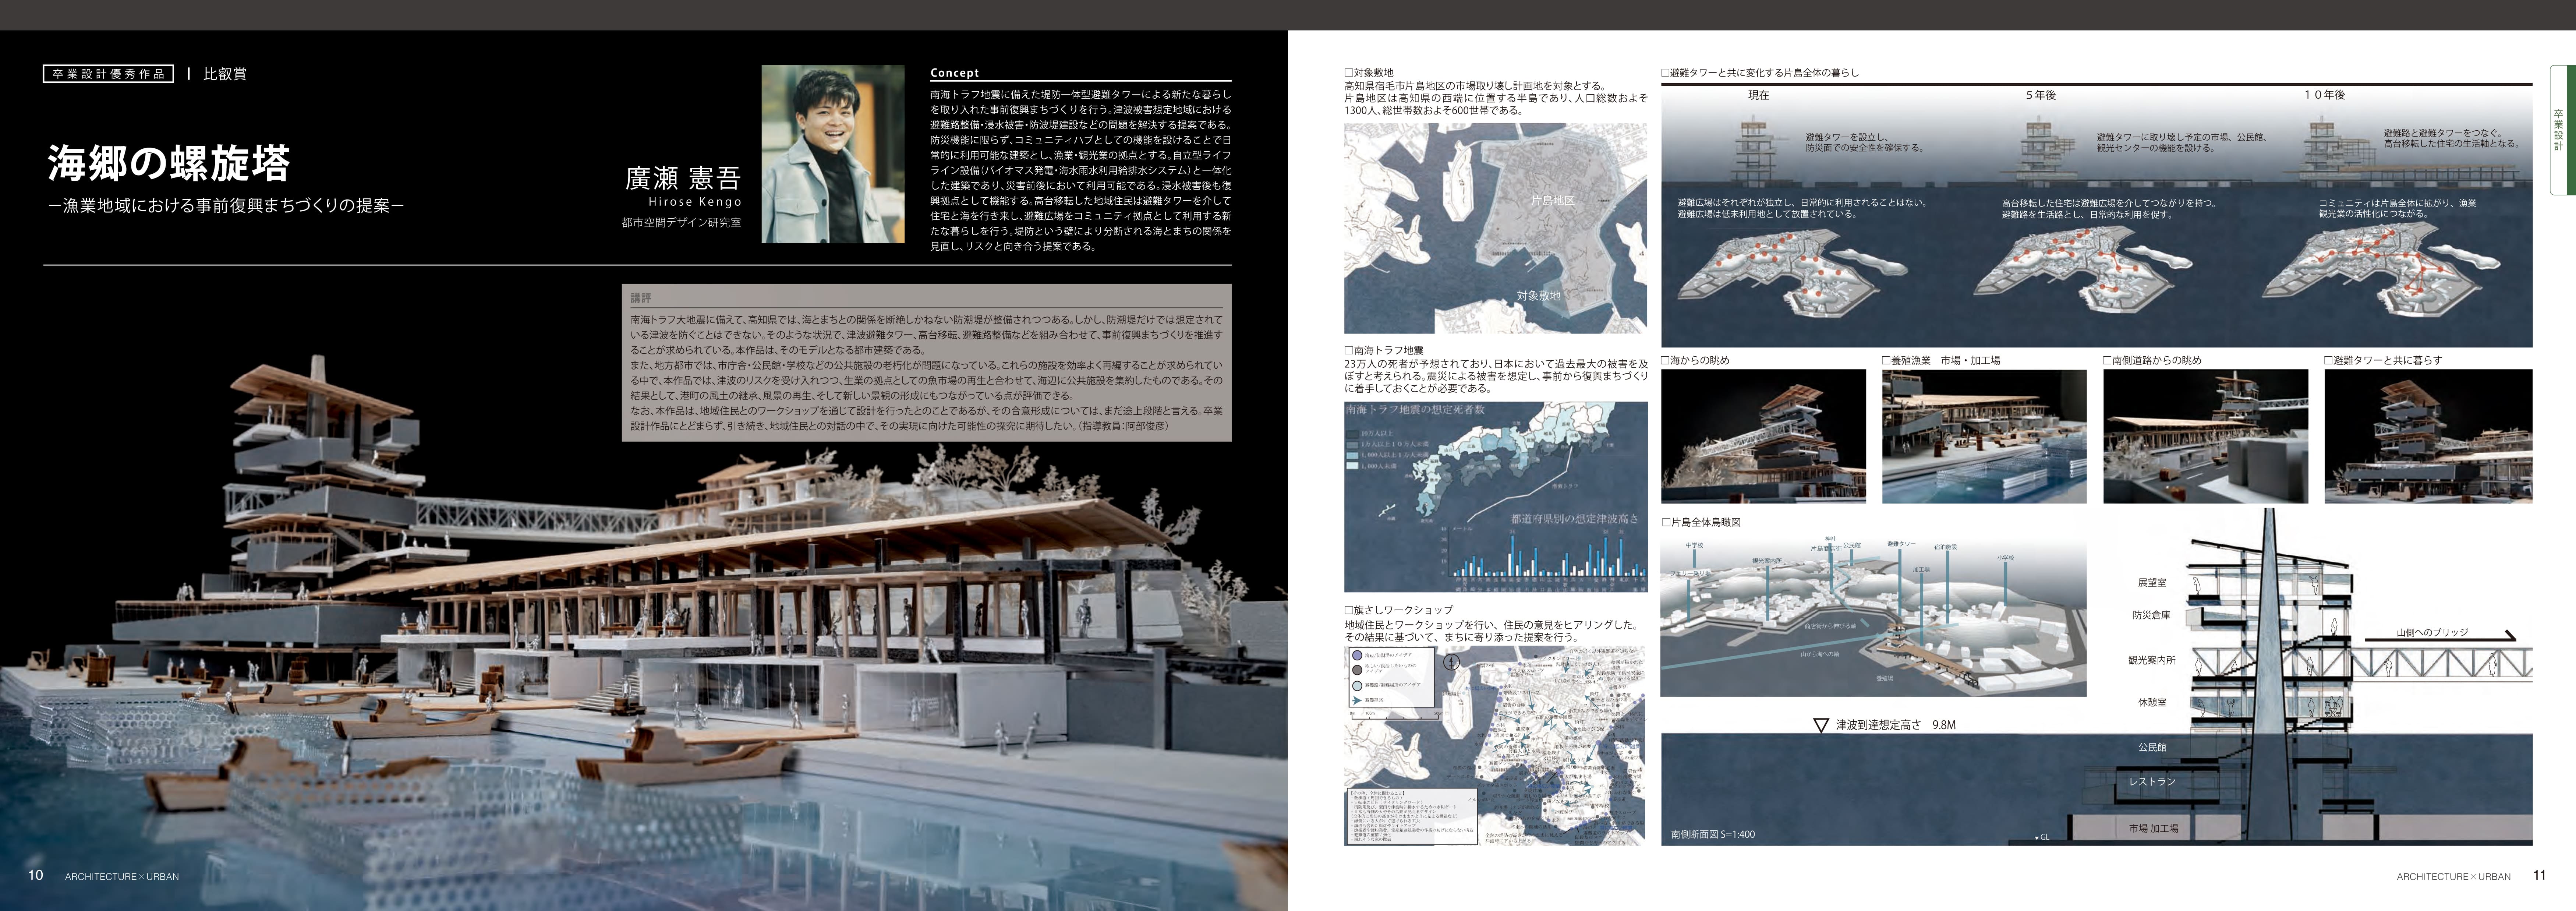
Task: Click '防災倉庫' label on section drawing
Action: coord(2151,615)
